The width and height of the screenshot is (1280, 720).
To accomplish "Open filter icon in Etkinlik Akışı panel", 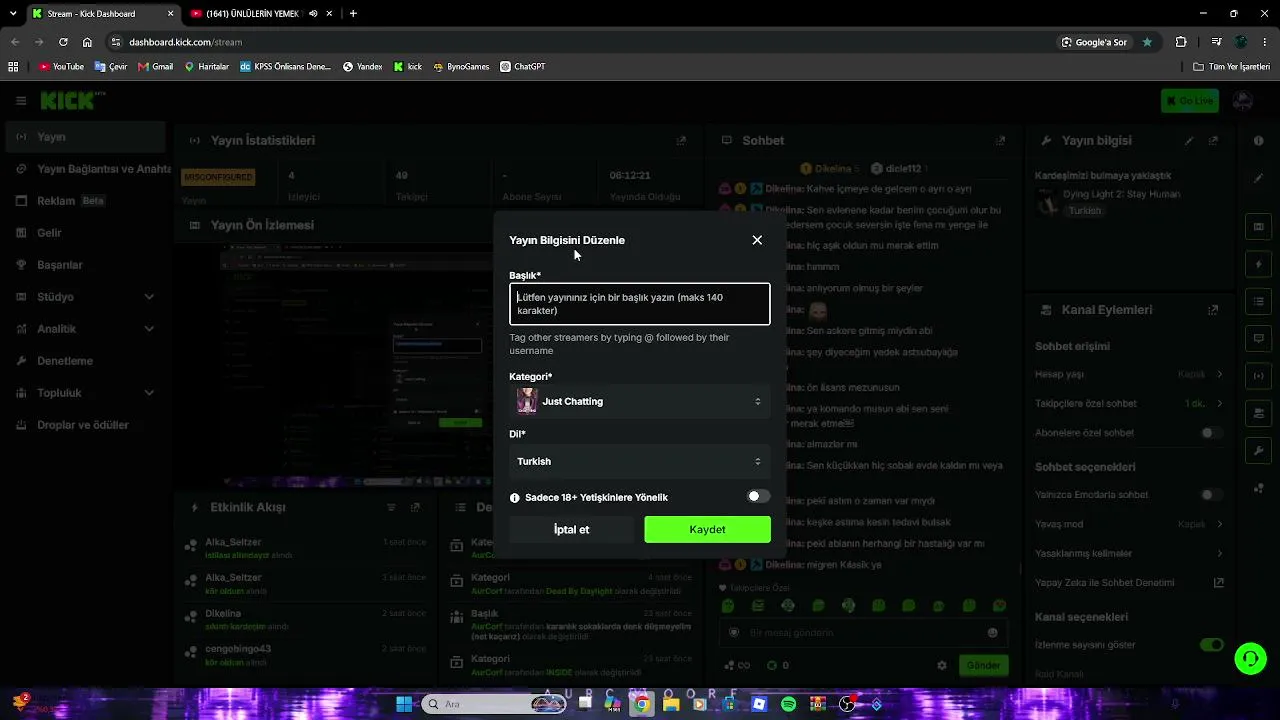I will (391, 507).
